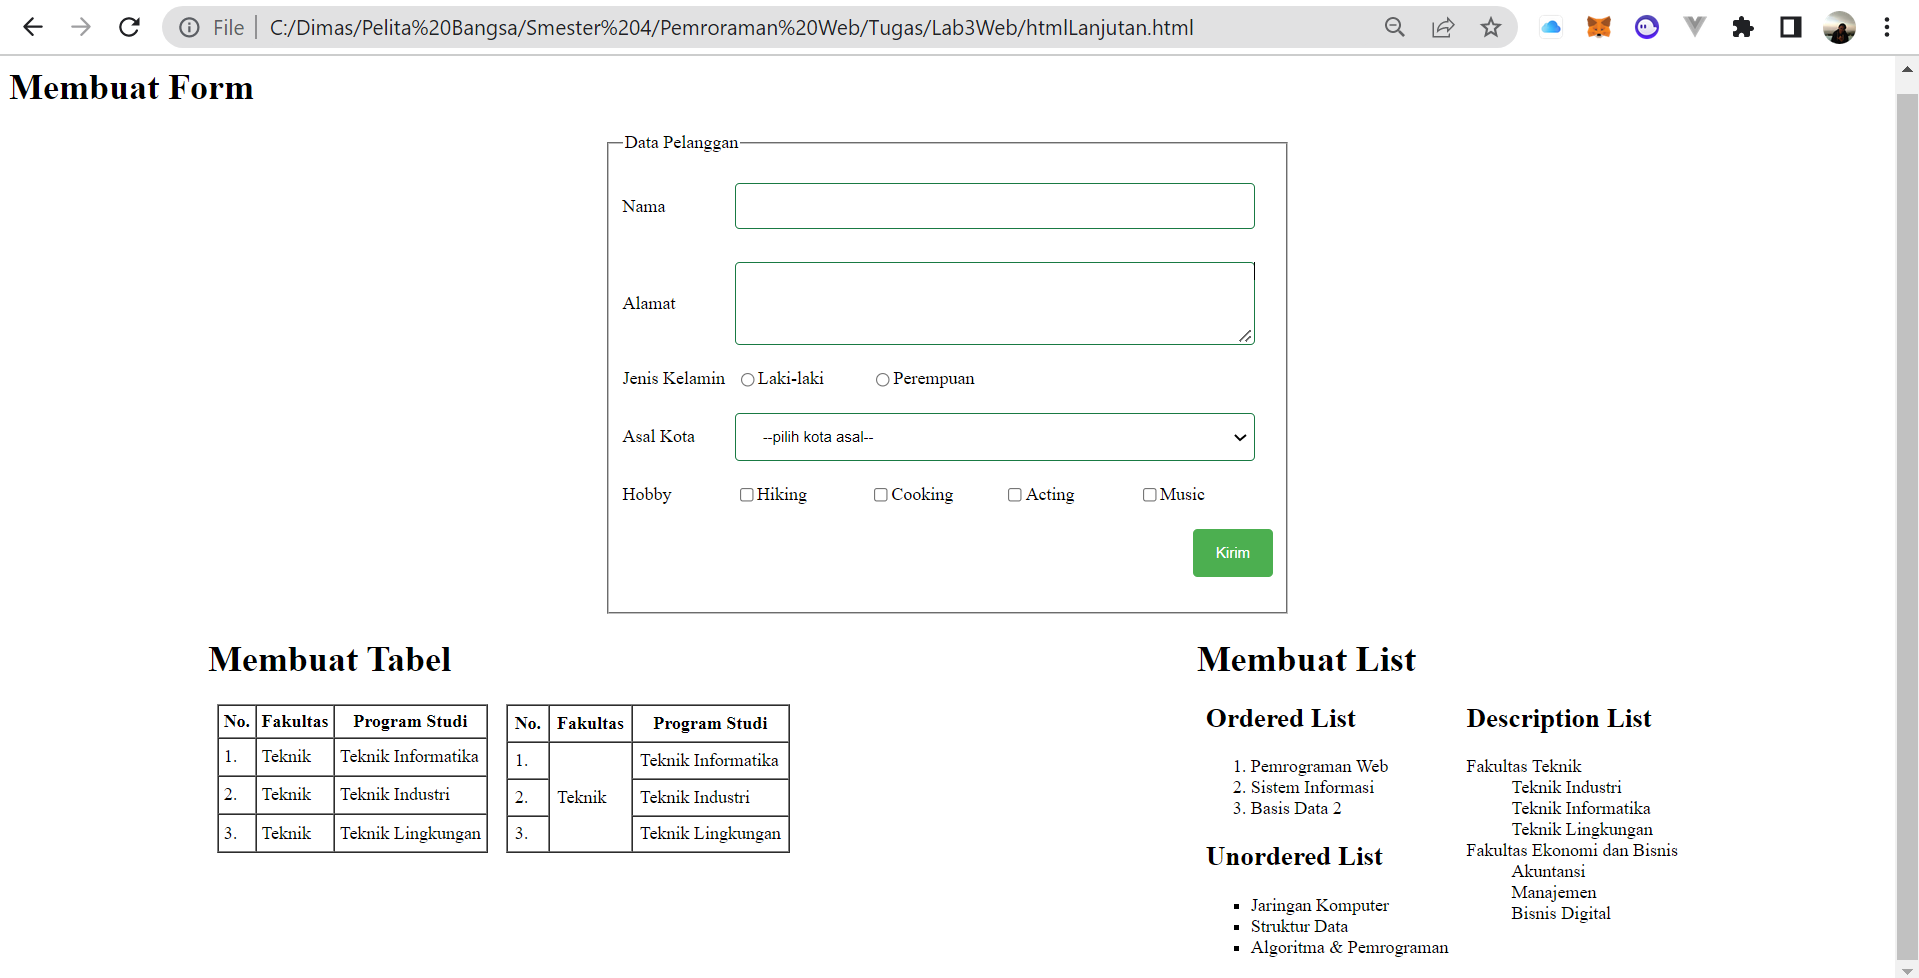The height and width of the screenshot is (978, 1919).
Task: Click the page vertical scrollbar thumb
Action: pos(1907,525)
